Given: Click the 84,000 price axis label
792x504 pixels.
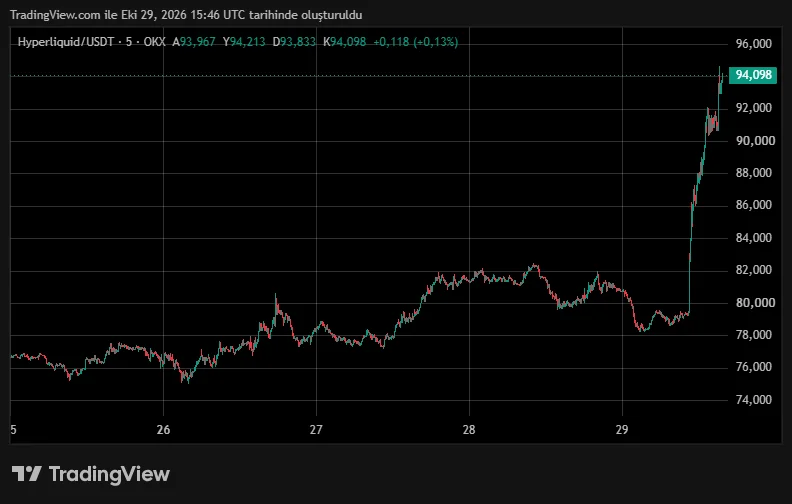Looking at the screenshot, I should tap(754, 238).
